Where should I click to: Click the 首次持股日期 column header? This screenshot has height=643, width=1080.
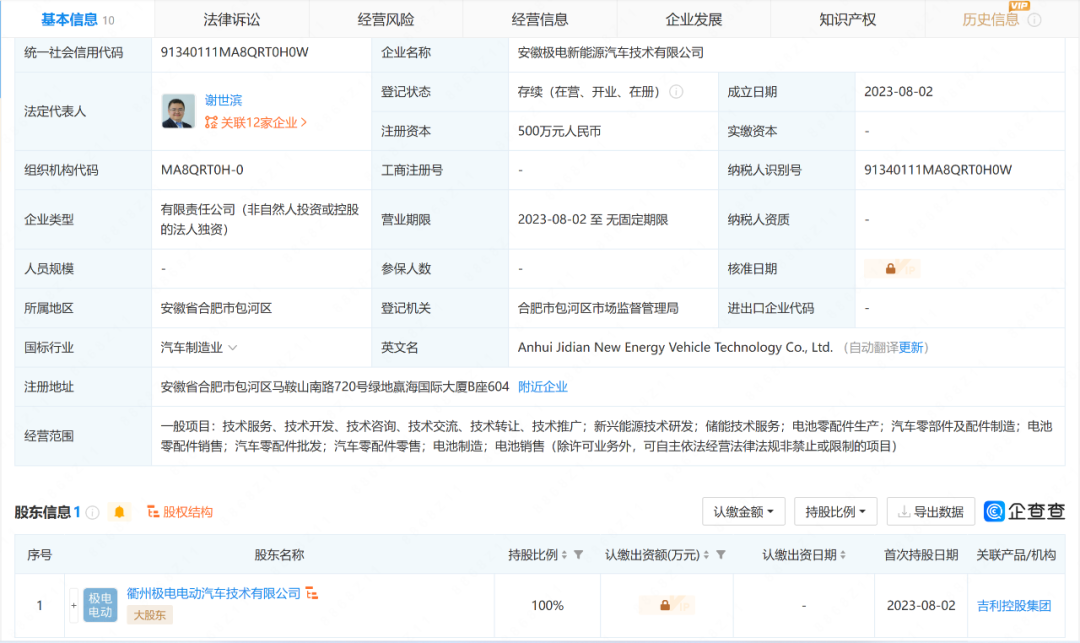click(x=921, y=555)
